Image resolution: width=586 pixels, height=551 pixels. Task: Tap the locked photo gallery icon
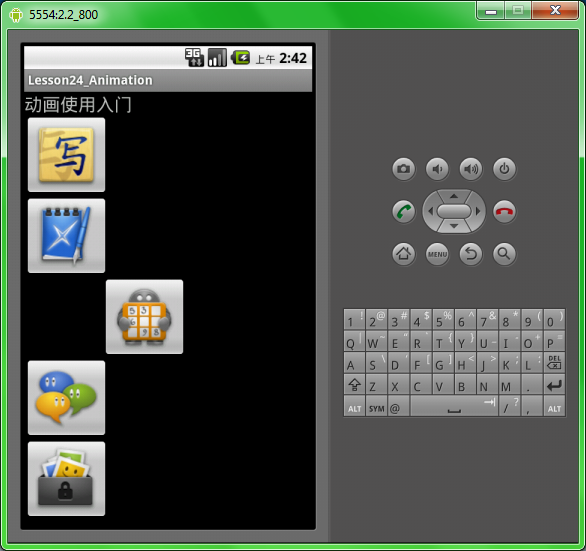point(67,479)
